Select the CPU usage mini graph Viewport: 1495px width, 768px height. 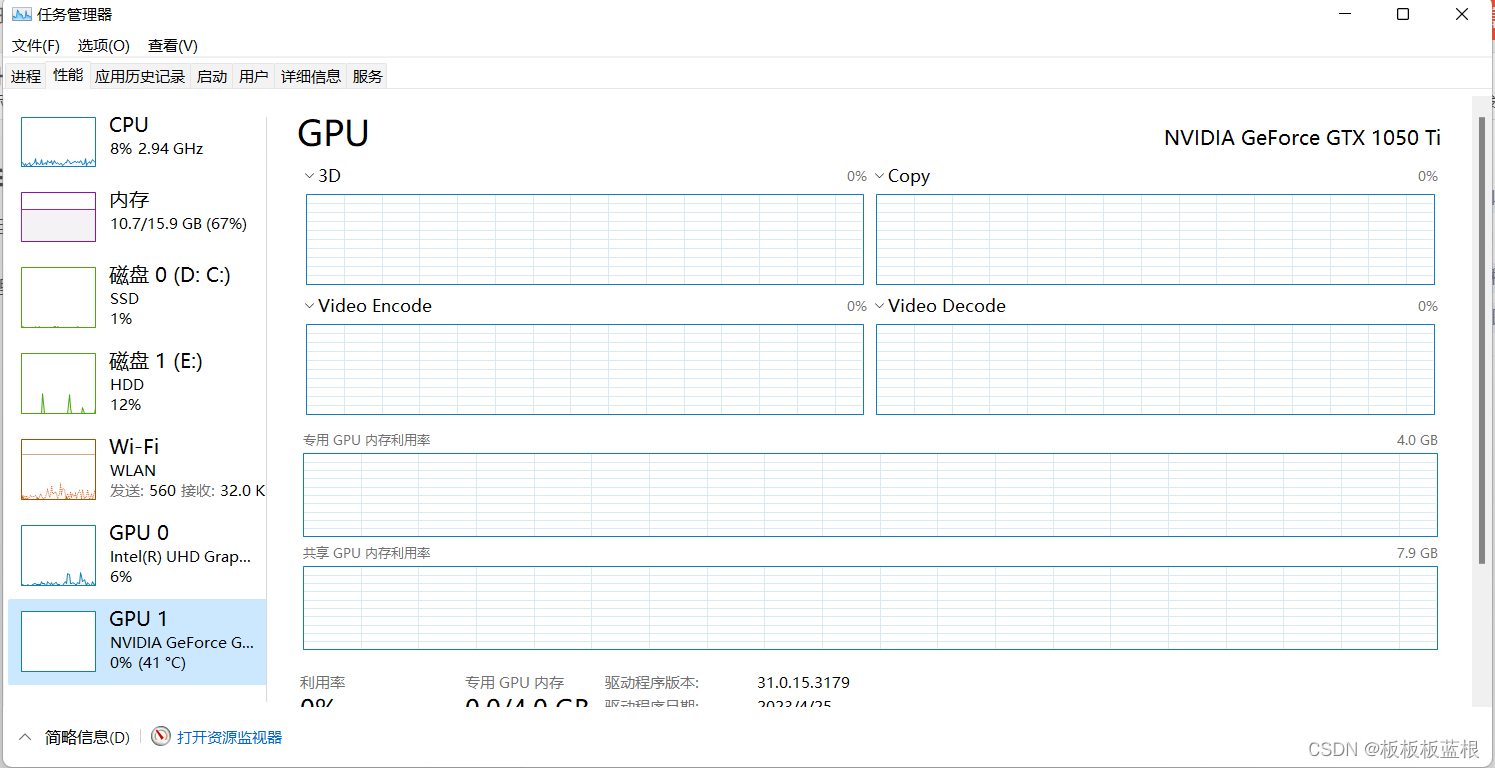[x=58, y=142]
